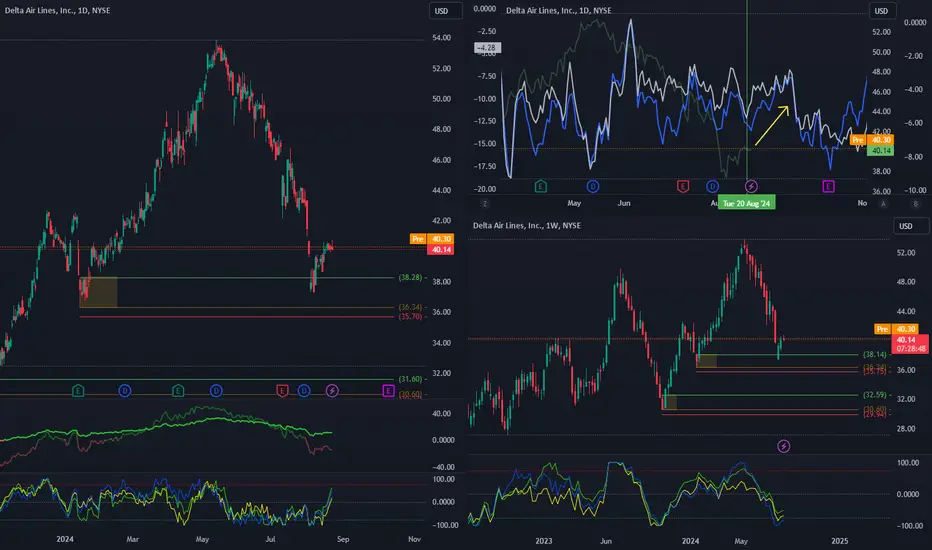
Task: Click the left chart title Delta Air Lines 1D NYSE
Action: pyautogui.click(x=57, y=10)
